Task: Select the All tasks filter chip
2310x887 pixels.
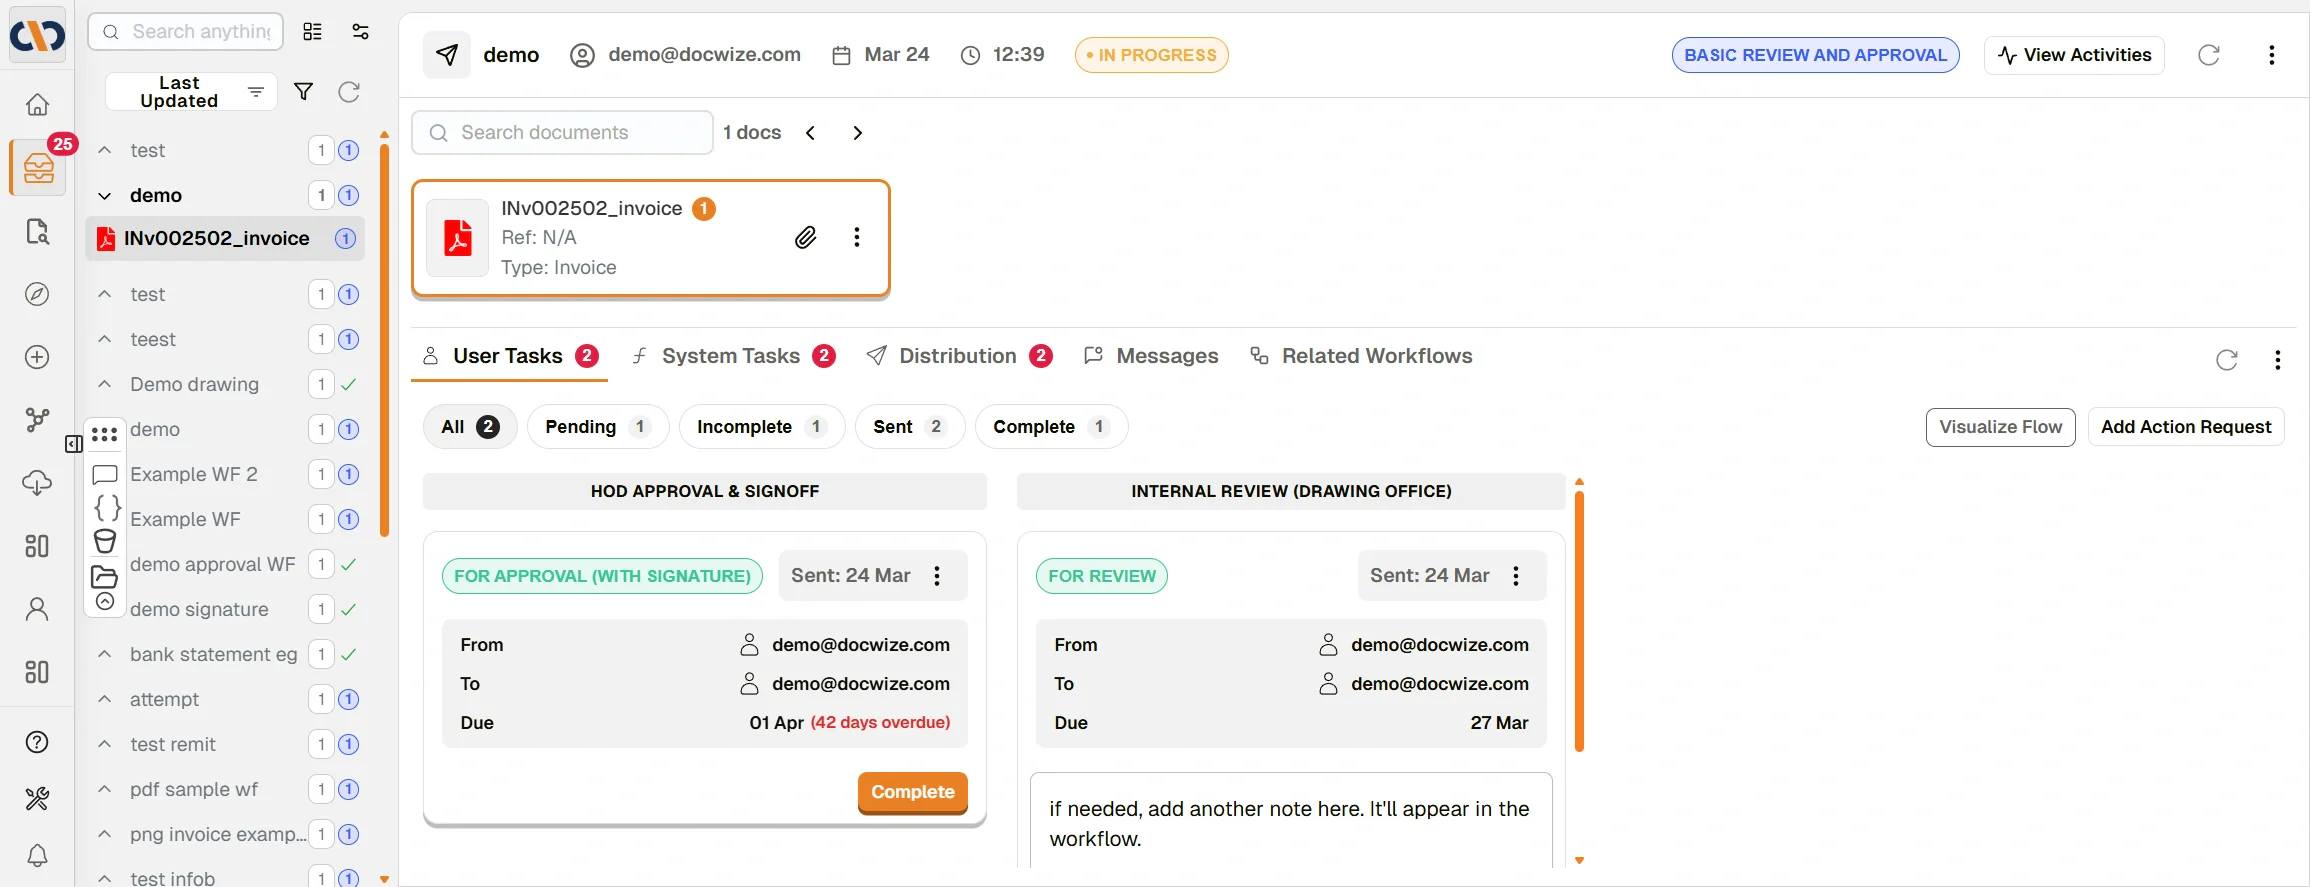Action: click(470, 427)
